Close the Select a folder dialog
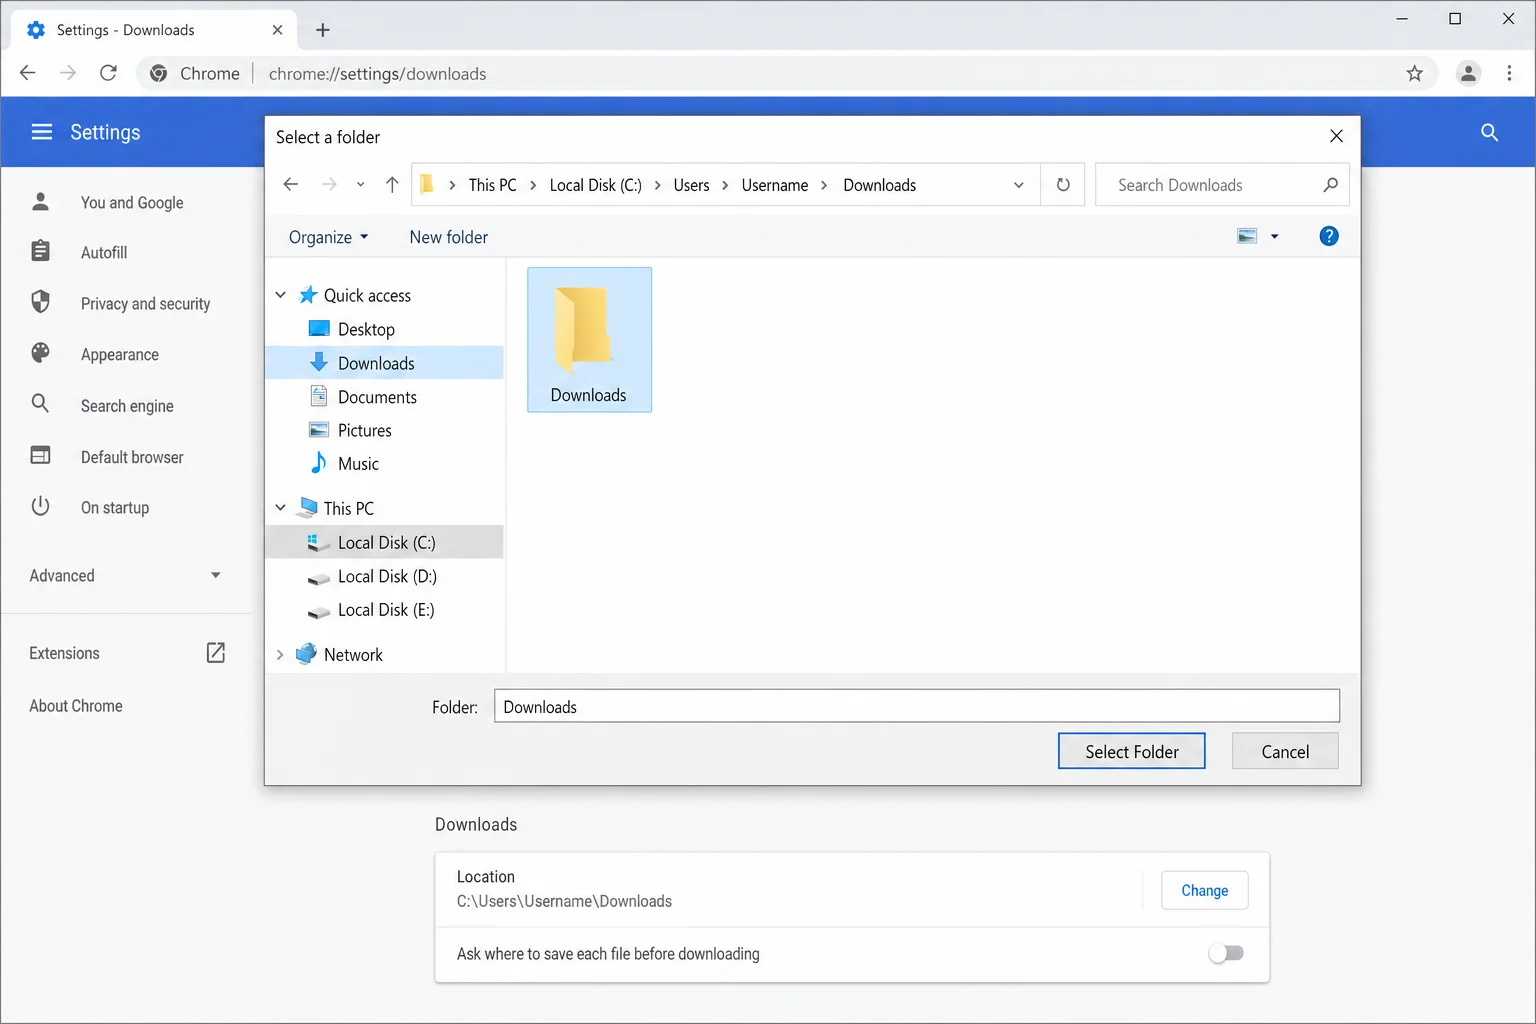The height and width of the screenshot is (1024, 1536). 1336,136
